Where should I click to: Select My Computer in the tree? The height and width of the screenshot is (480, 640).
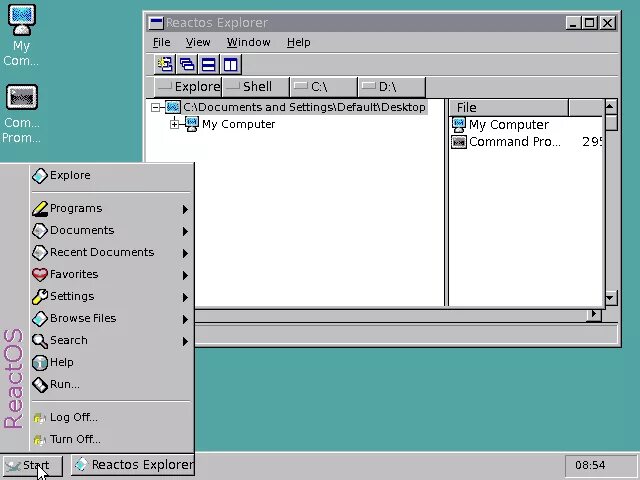238,124
